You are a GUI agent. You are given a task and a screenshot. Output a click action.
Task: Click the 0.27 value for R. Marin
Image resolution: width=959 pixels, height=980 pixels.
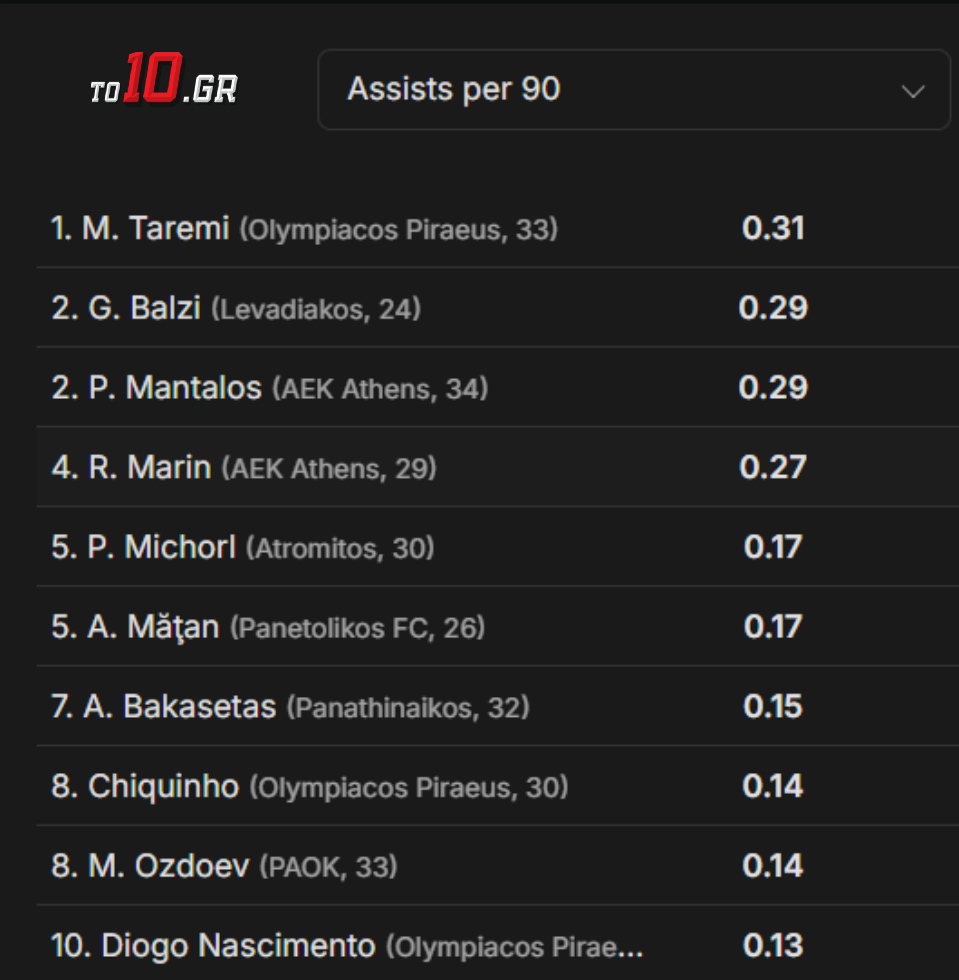773,467
